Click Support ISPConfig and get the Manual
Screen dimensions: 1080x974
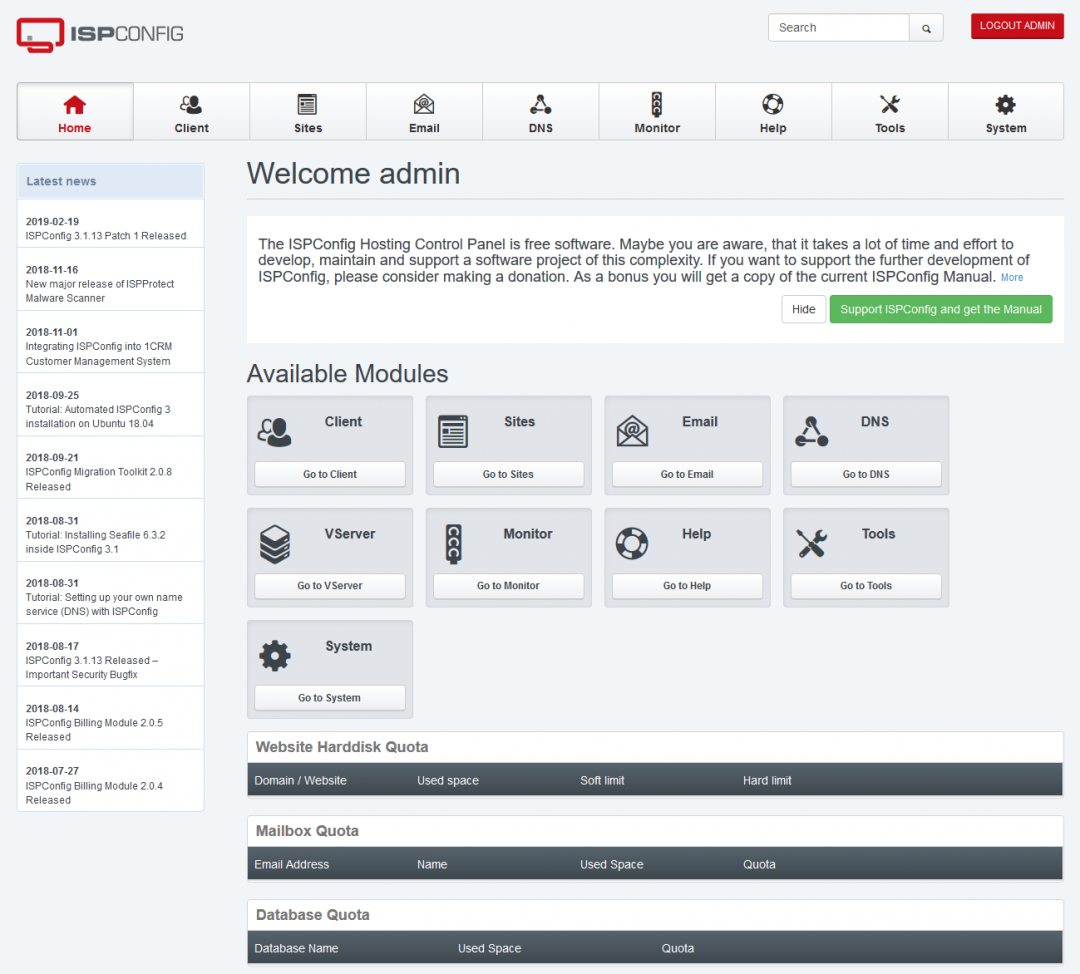940,309
